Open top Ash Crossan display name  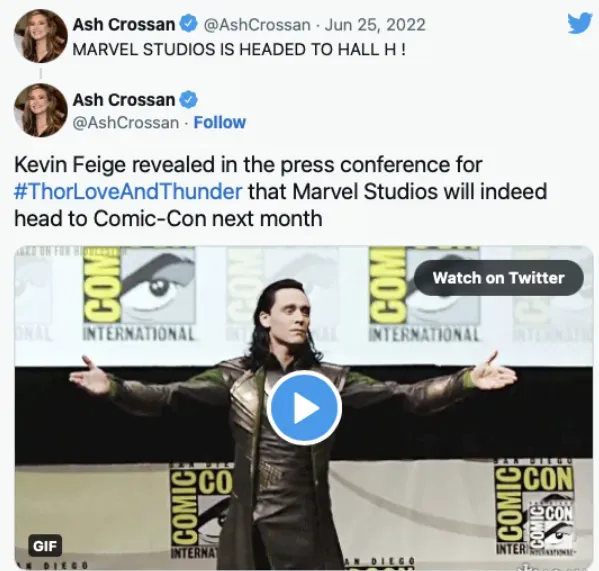point(124,24)
